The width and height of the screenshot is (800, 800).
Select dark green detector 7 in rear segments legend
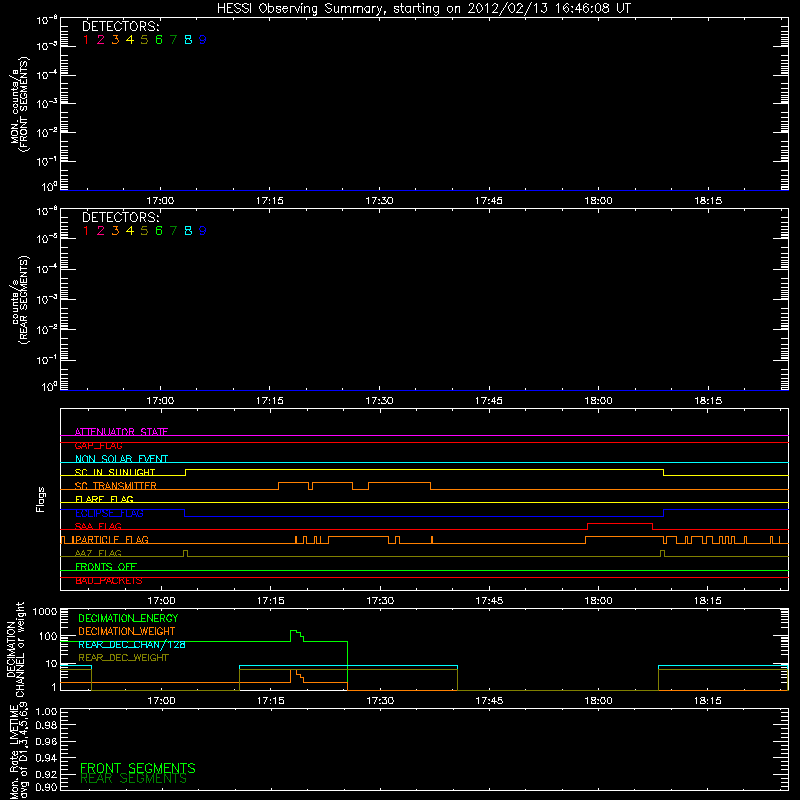click(x=173, y=231)
